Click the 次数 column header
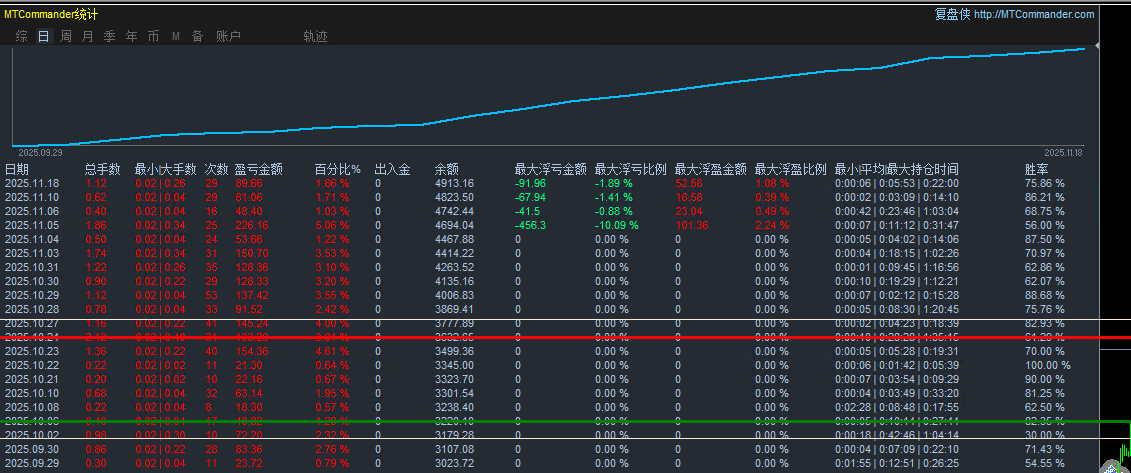1131x473 pixels. pyautogui.click(x=216, y=169)
